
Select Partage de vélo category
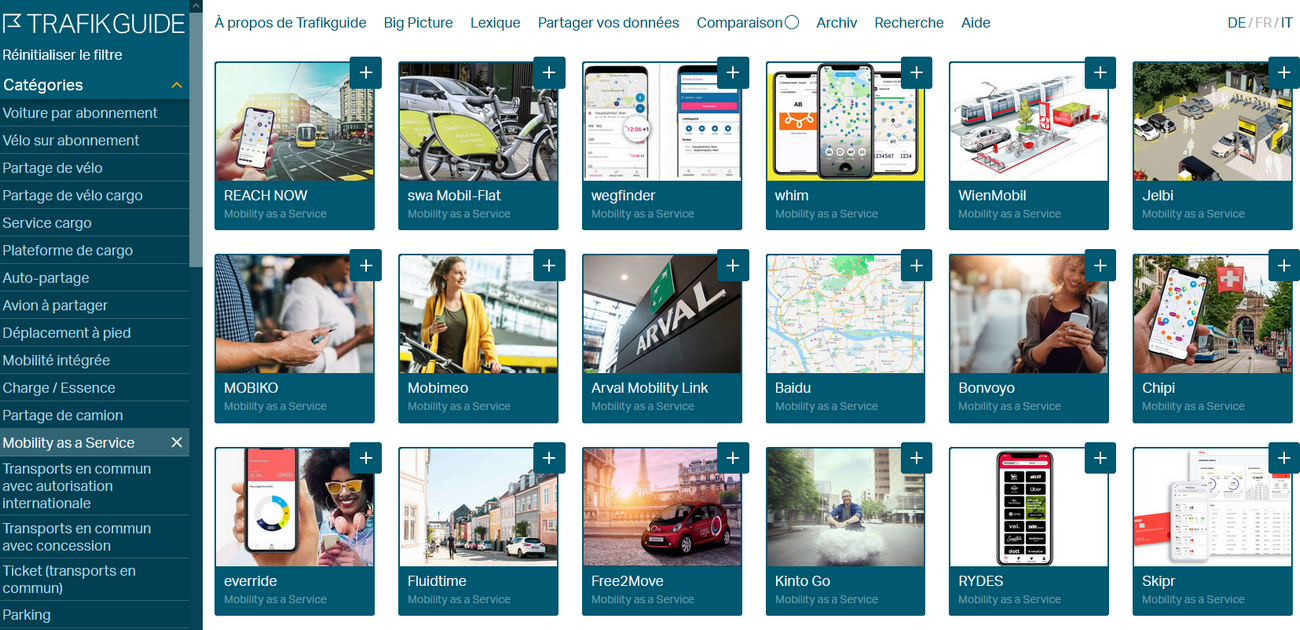click(x=94, y=168)
